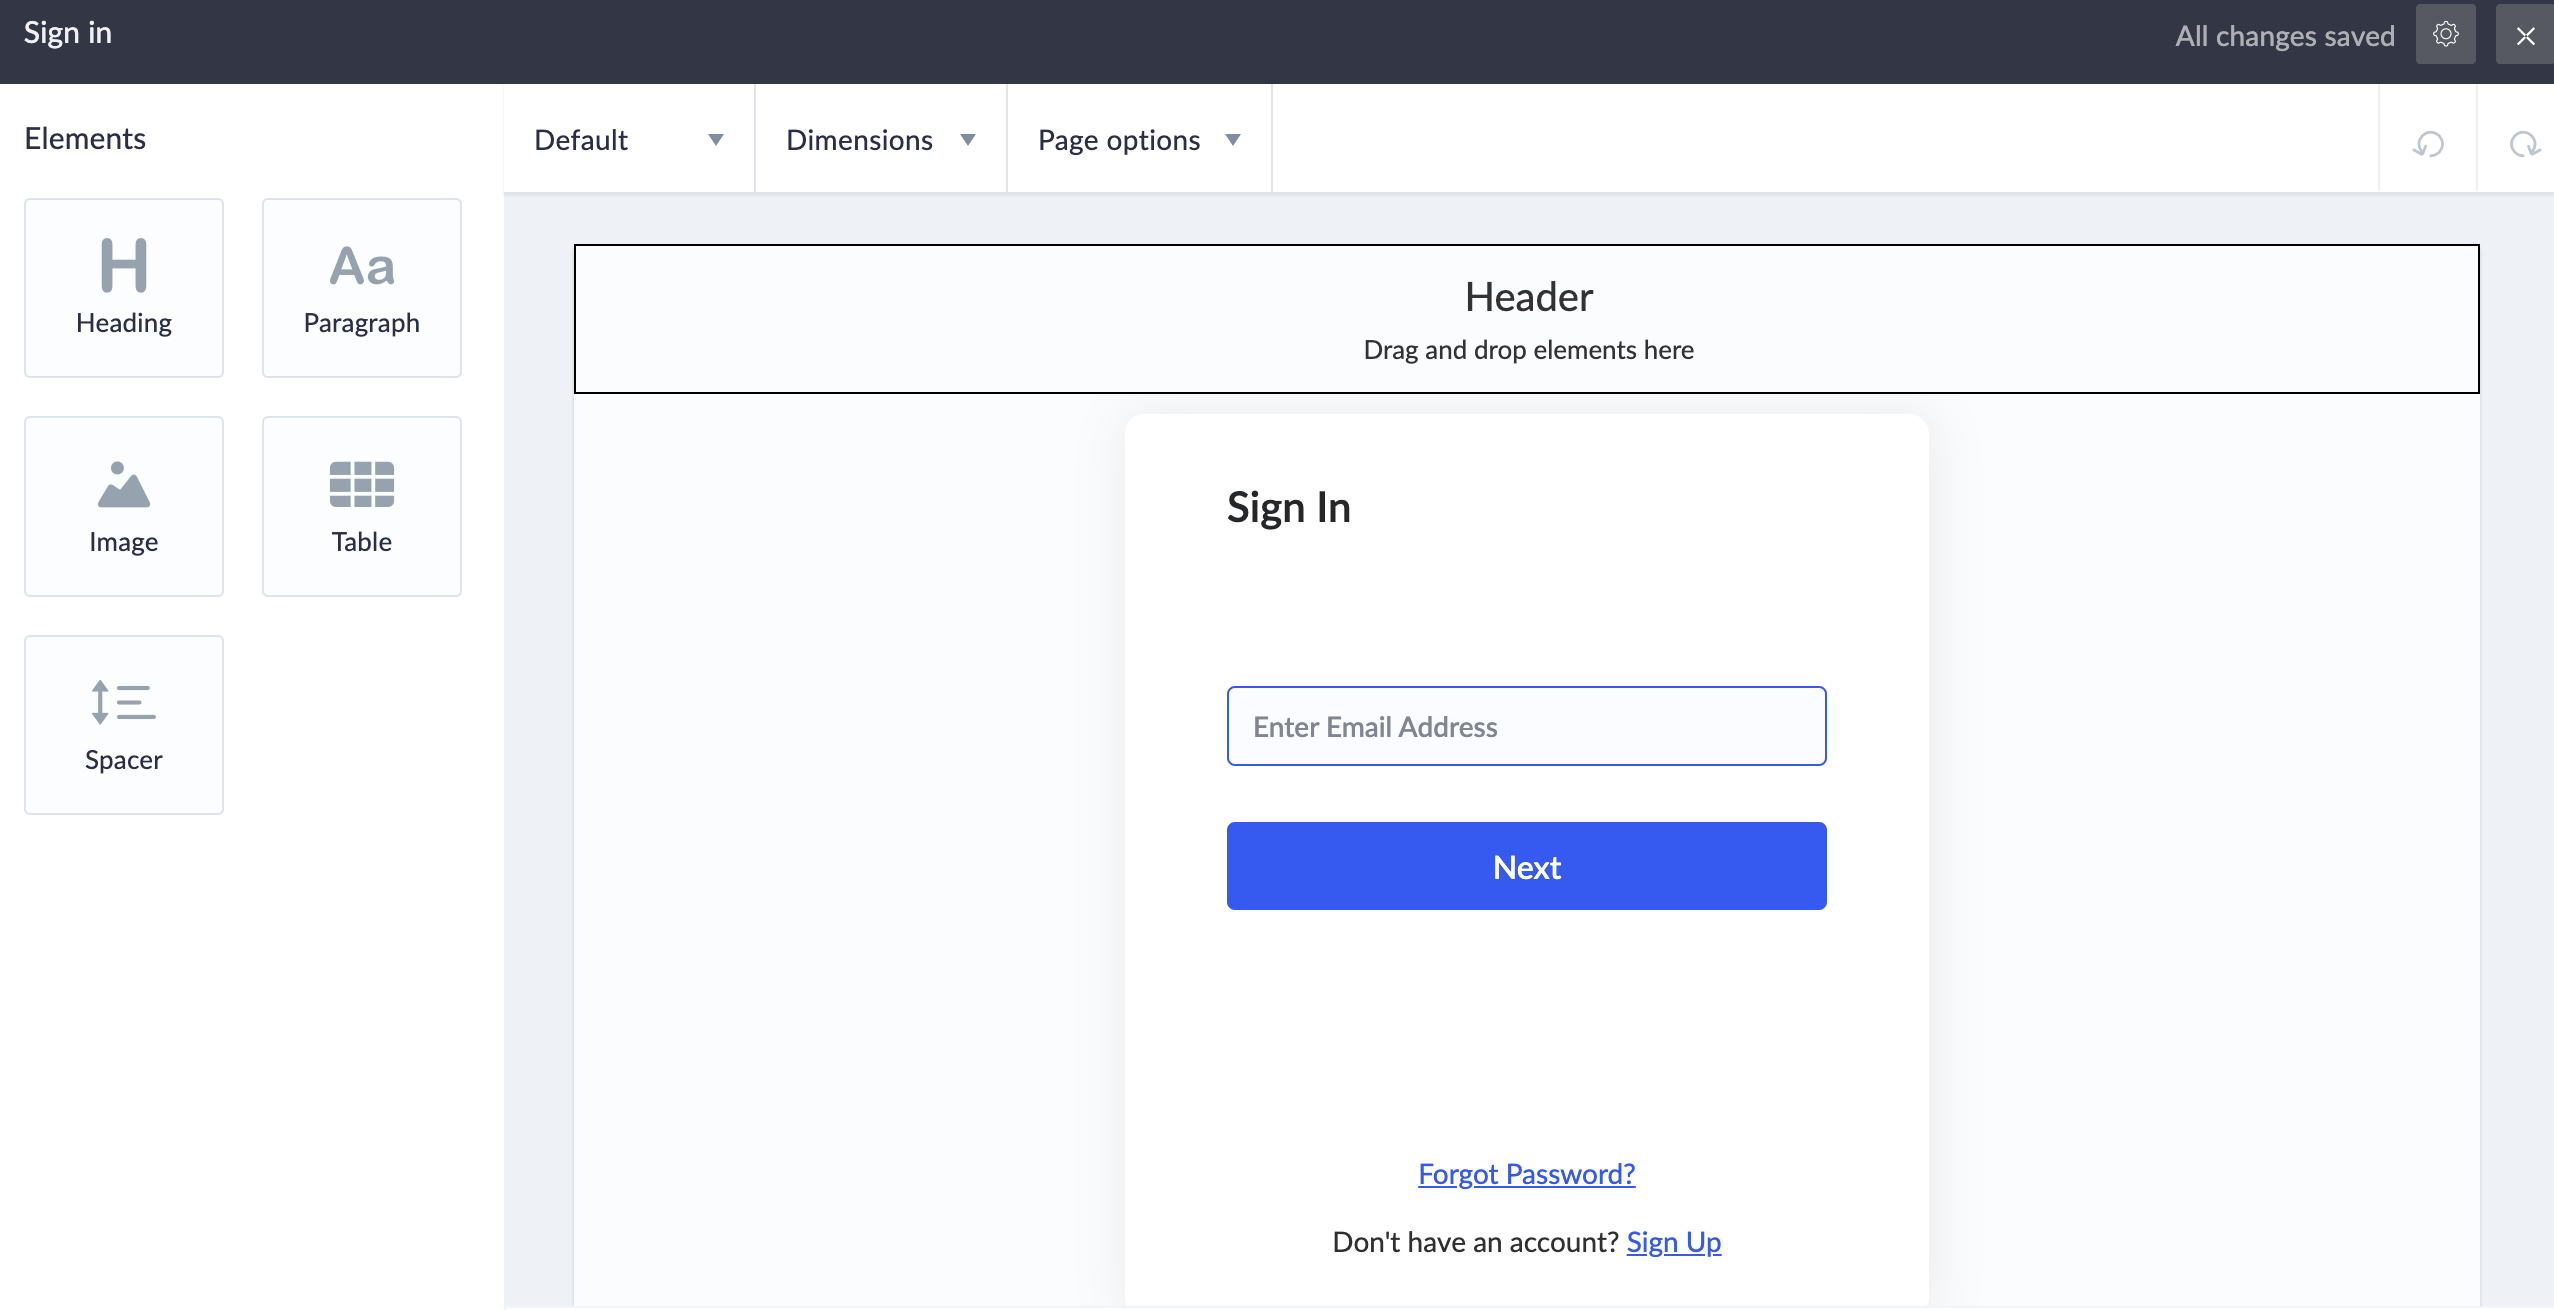Select the Spacer element in the sidebar
Image resolution: width=2554 pixels, height=1310 pixels.
tap(124, 724)
